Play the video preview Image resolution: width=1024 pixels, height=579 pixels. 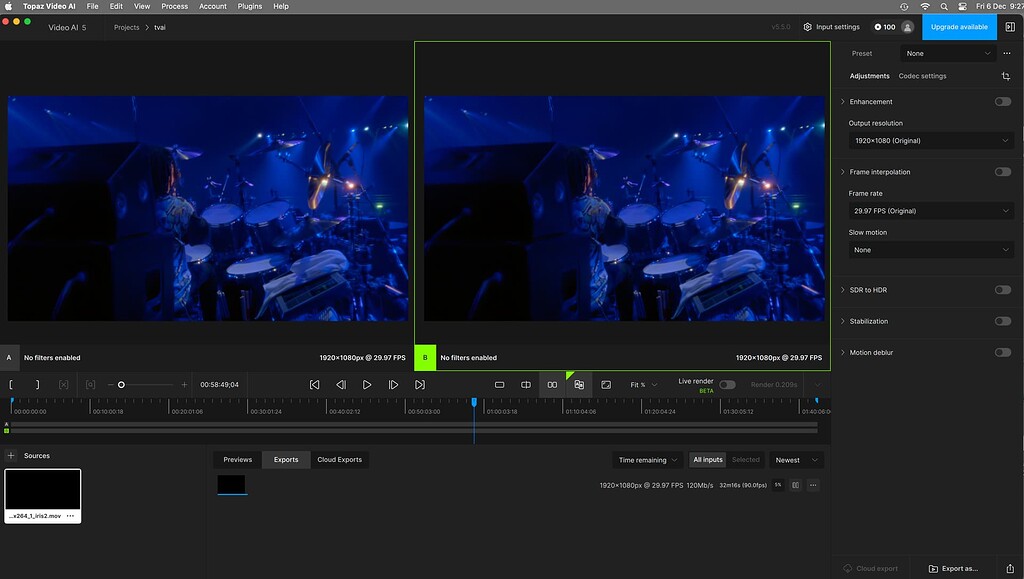coord(367,384)
